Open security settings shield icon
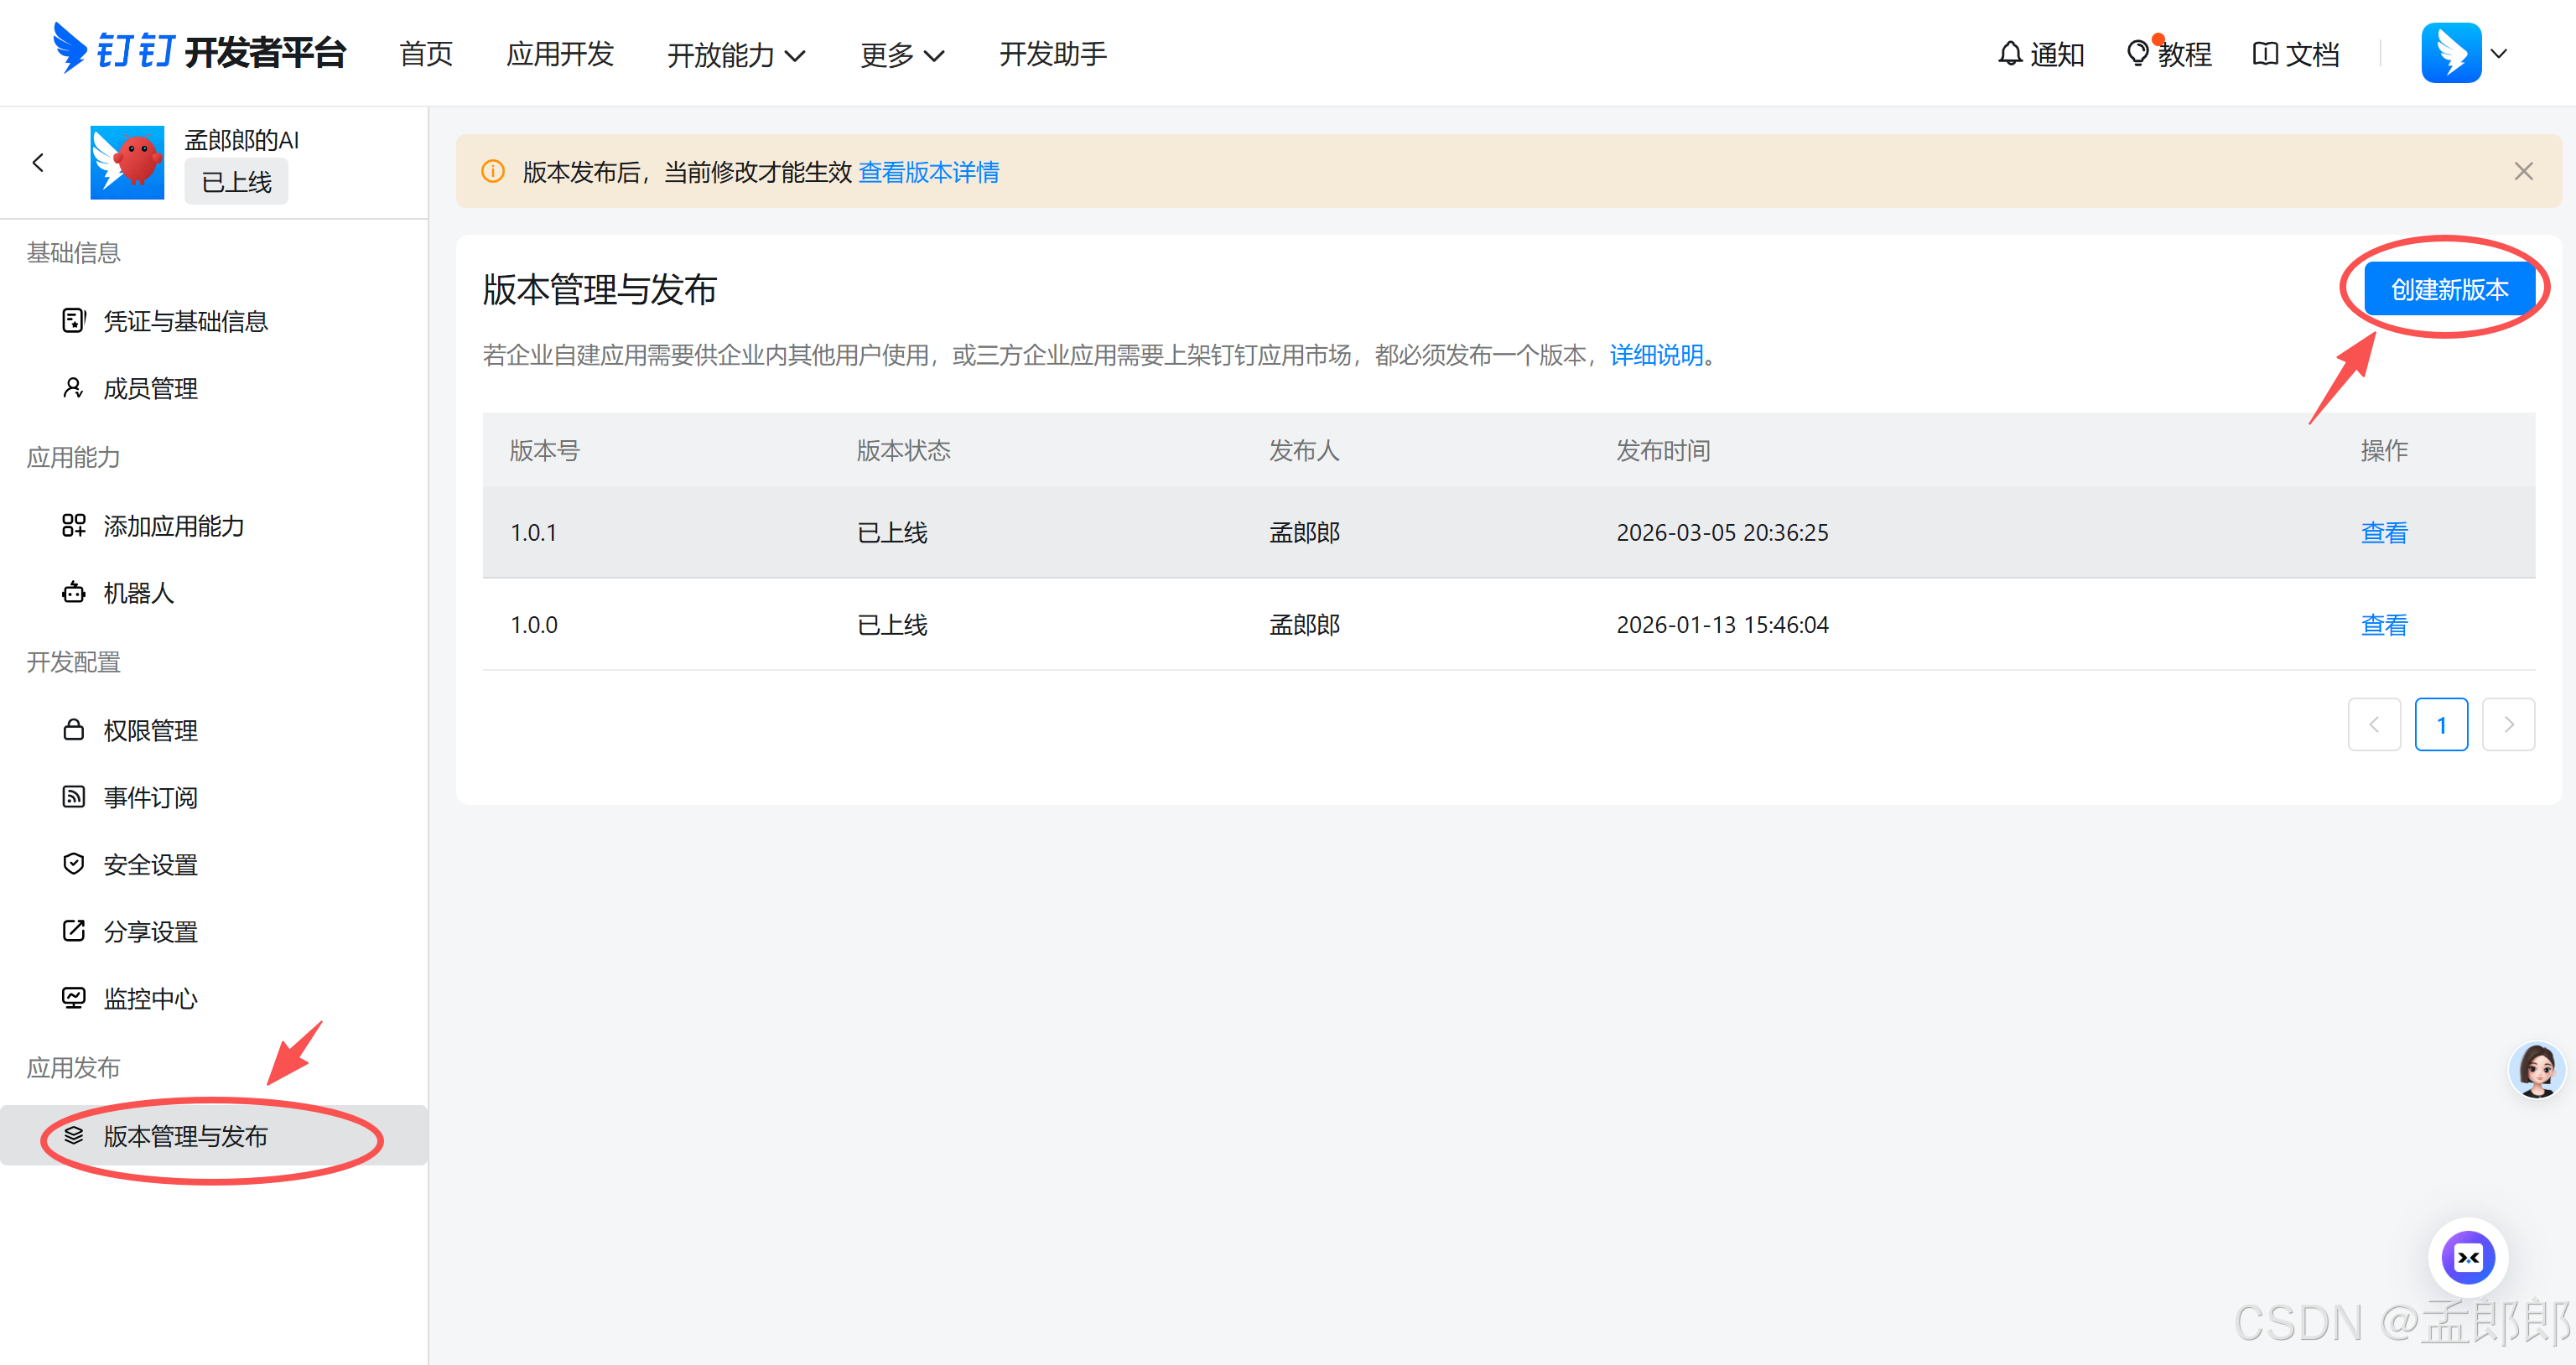2576x1365 pixels. click(74, 864)
